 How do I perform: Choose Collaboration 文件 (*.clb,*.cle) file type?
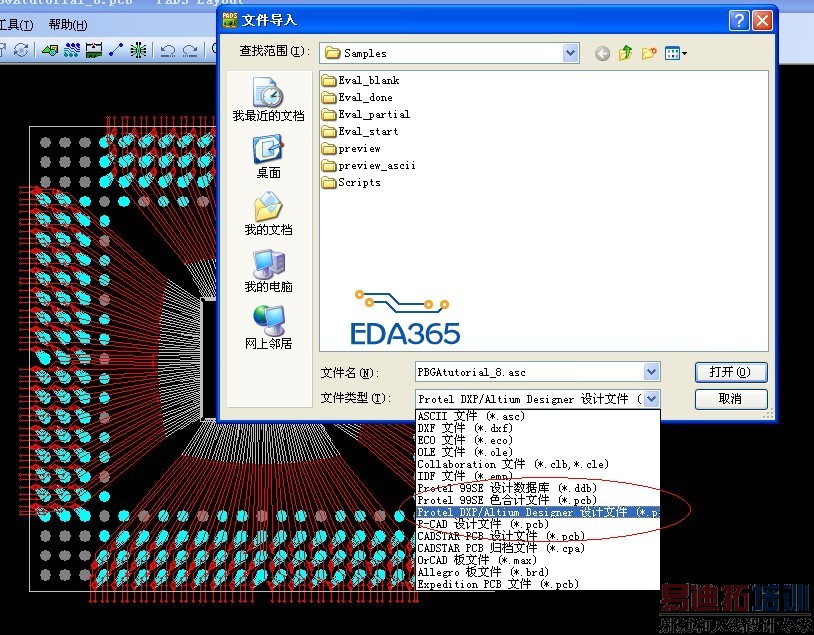point(538,464)
